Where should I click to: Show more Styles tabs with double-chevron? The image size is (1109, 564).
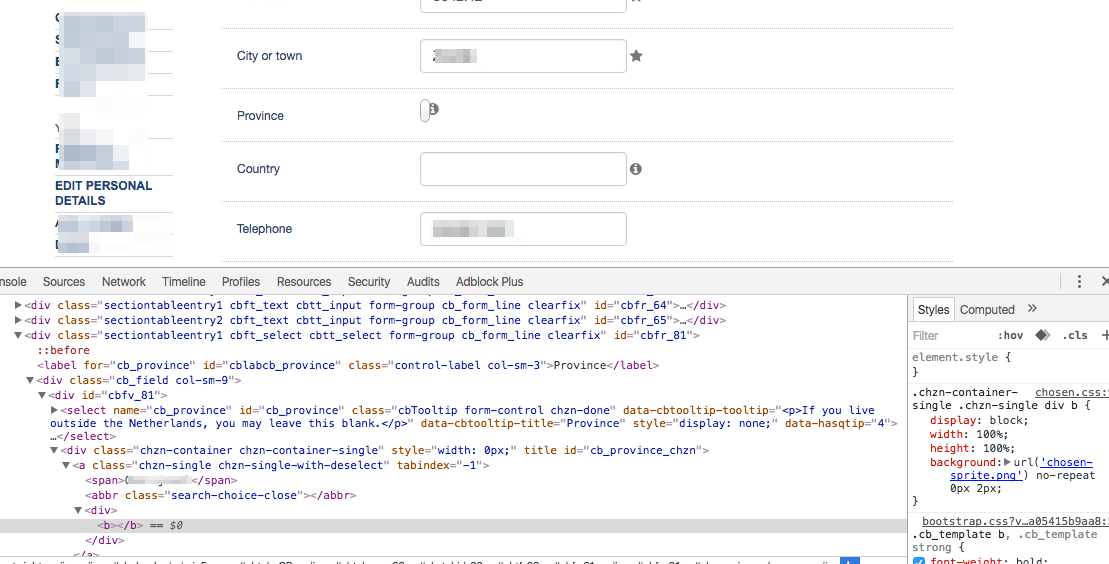click(1032, 309)
